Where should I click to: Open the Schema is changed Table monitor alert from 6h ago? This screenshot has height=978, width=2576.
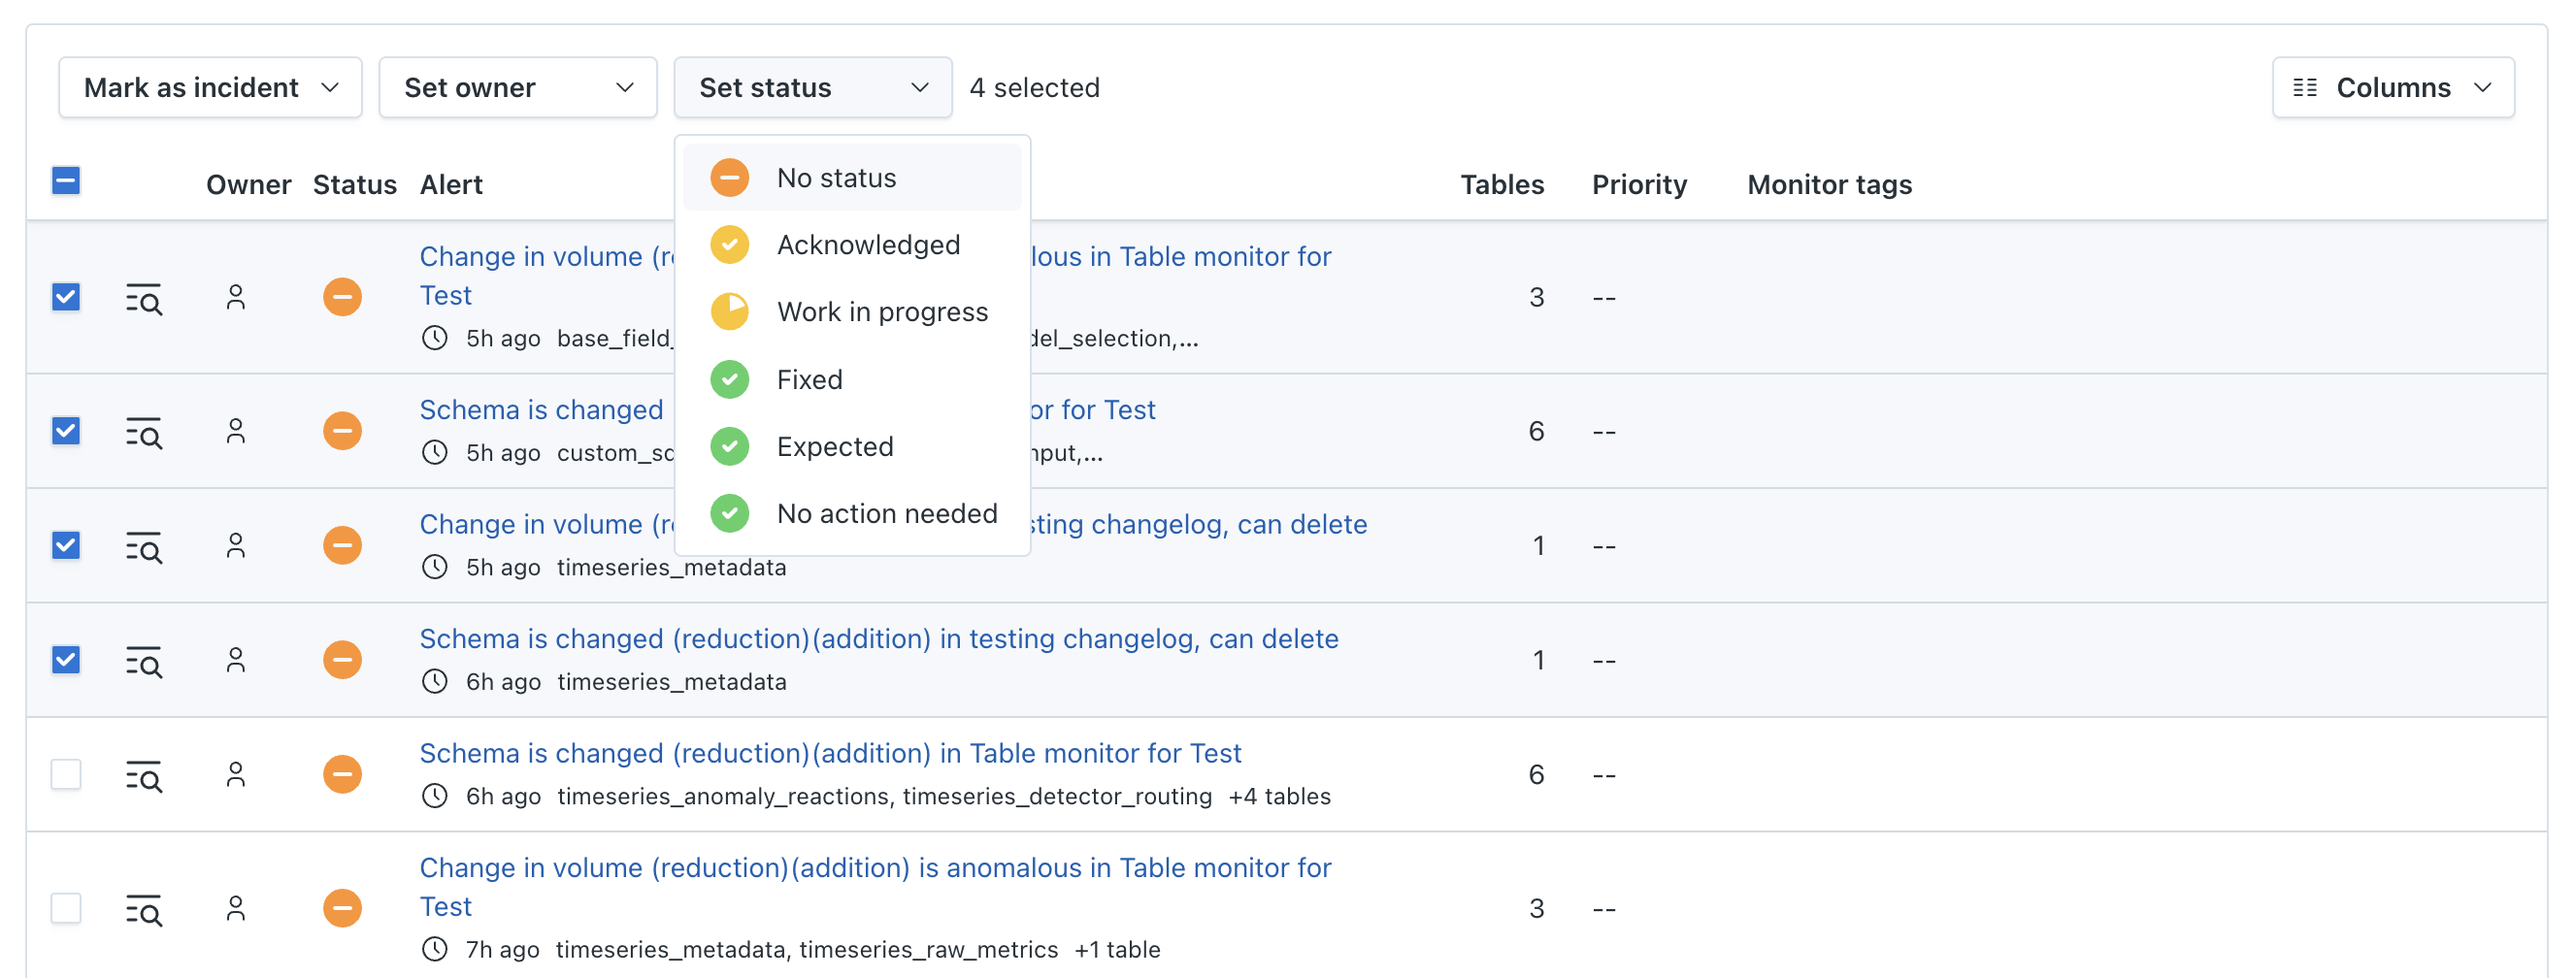pos(830,753)
